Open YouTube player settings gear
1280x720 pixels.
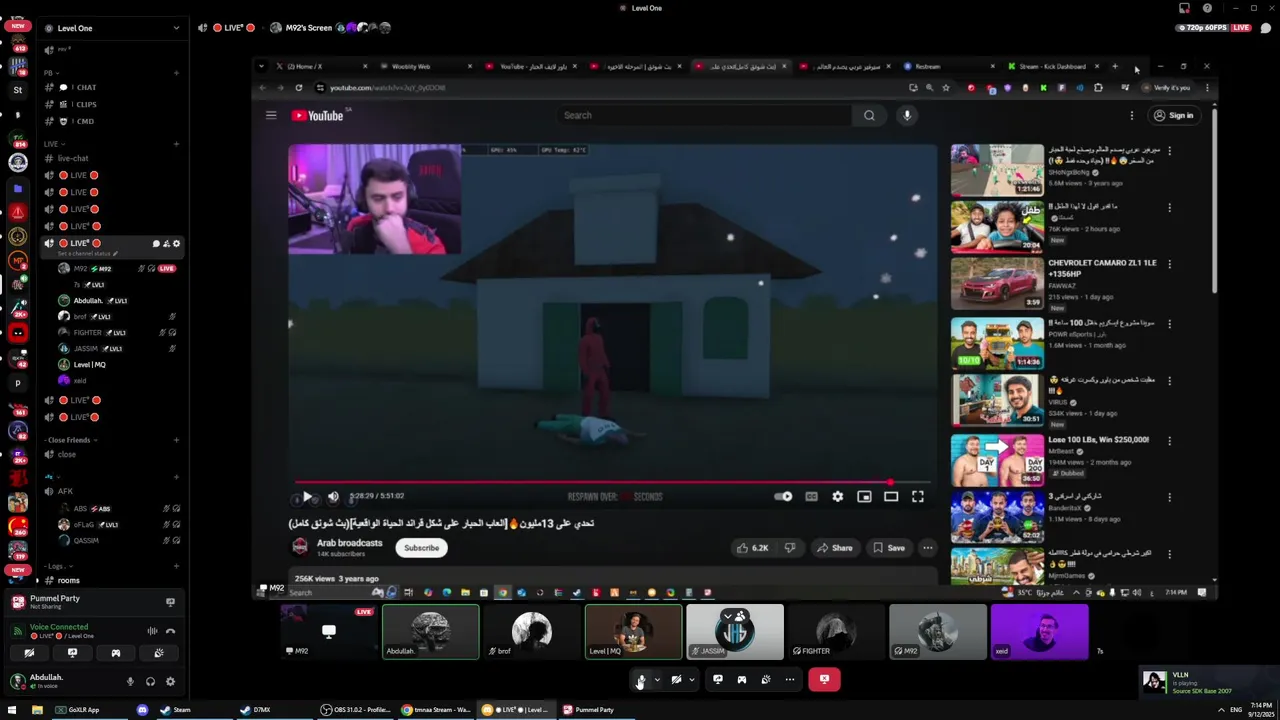pyautogui.click(x=838, y=496)
